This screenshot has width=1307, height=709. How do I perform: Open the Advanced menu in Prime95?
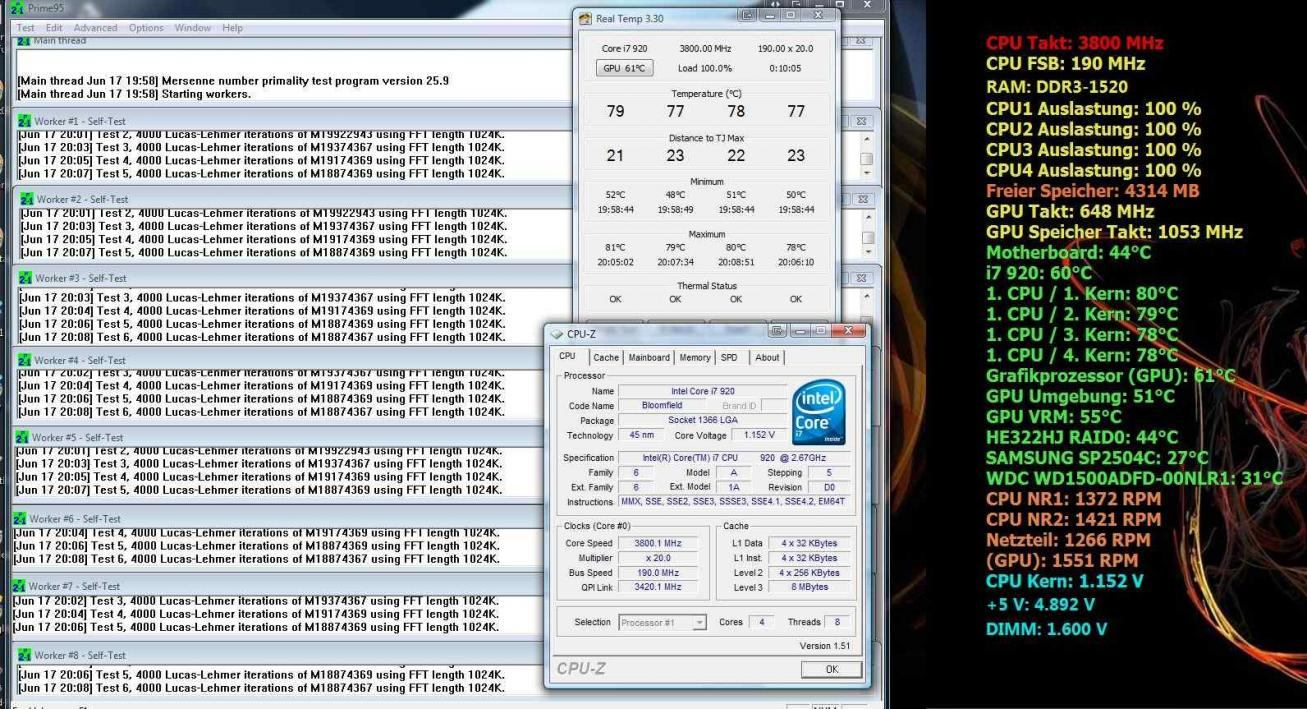coord(95,28)
